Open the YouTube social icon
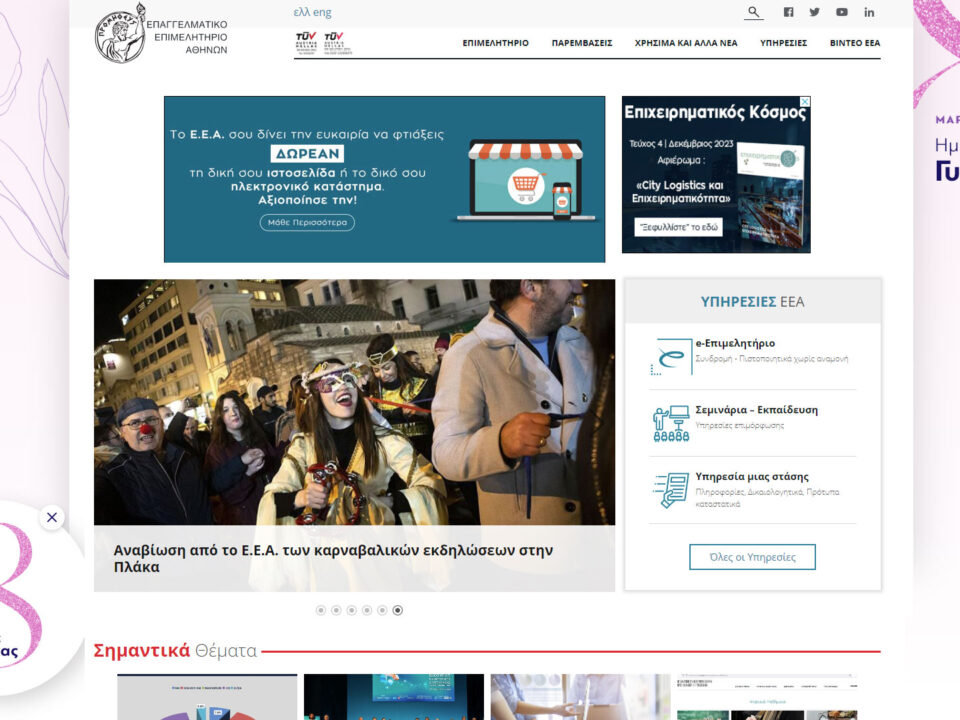This screenshot has width=960, height=720. (x=842, y=12)
